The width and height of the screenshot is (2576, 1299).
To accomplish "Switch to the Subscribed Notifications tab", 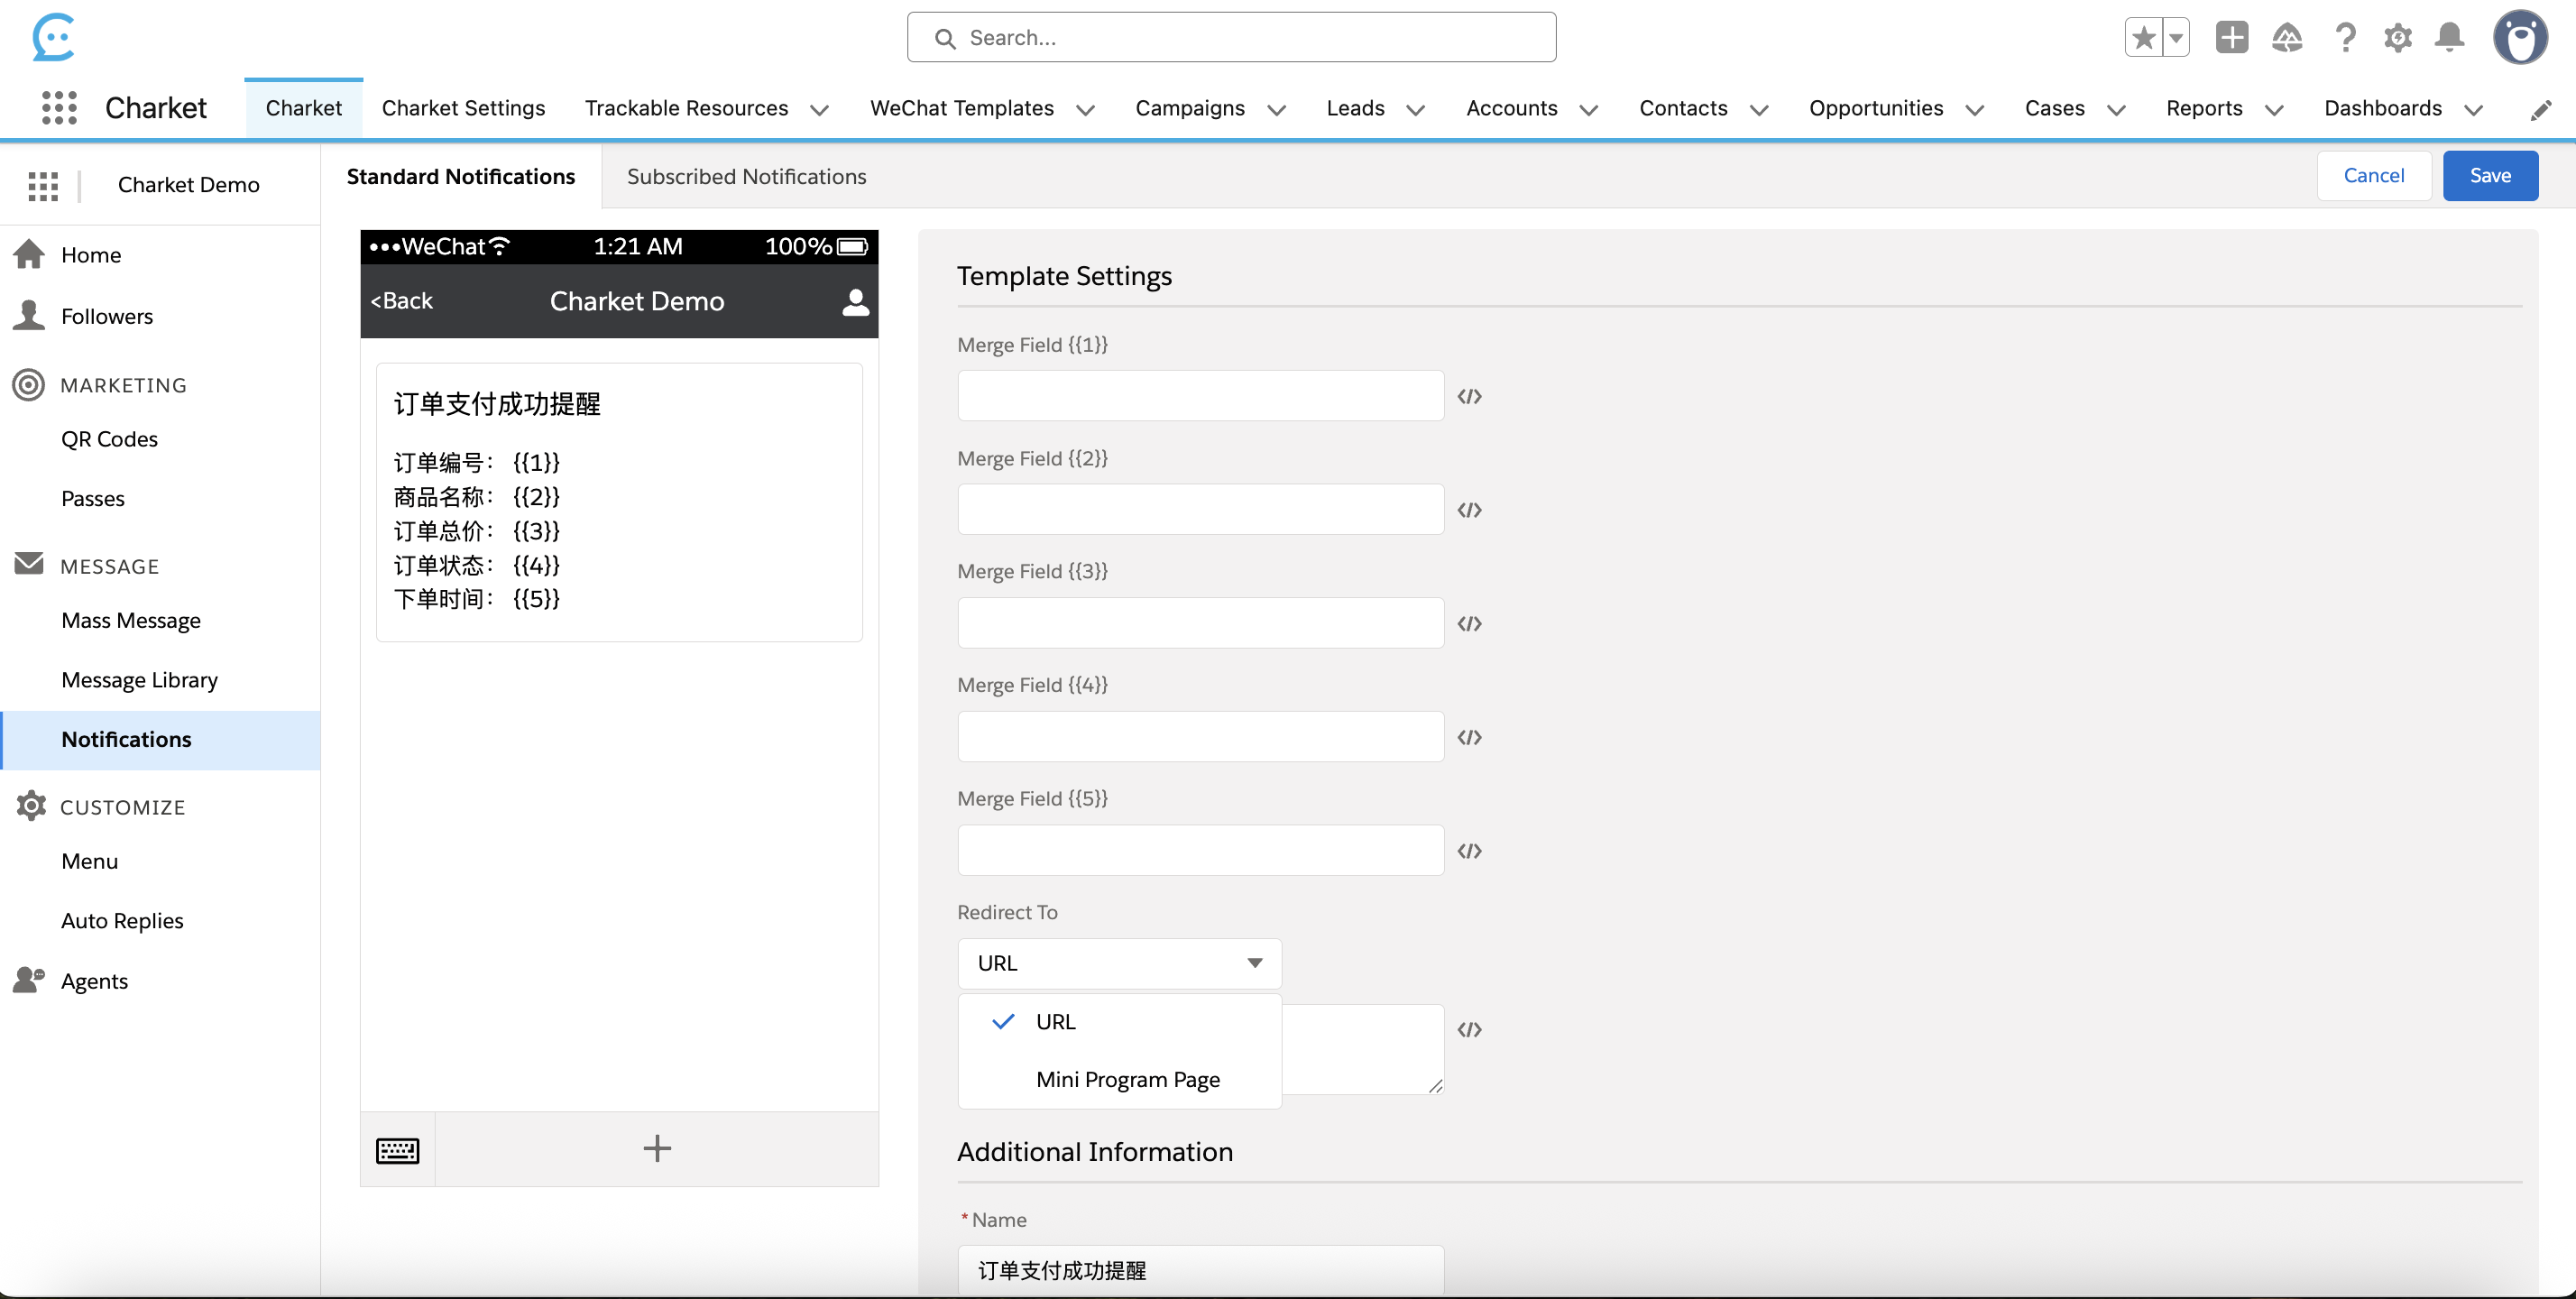I will click(746, 176).
